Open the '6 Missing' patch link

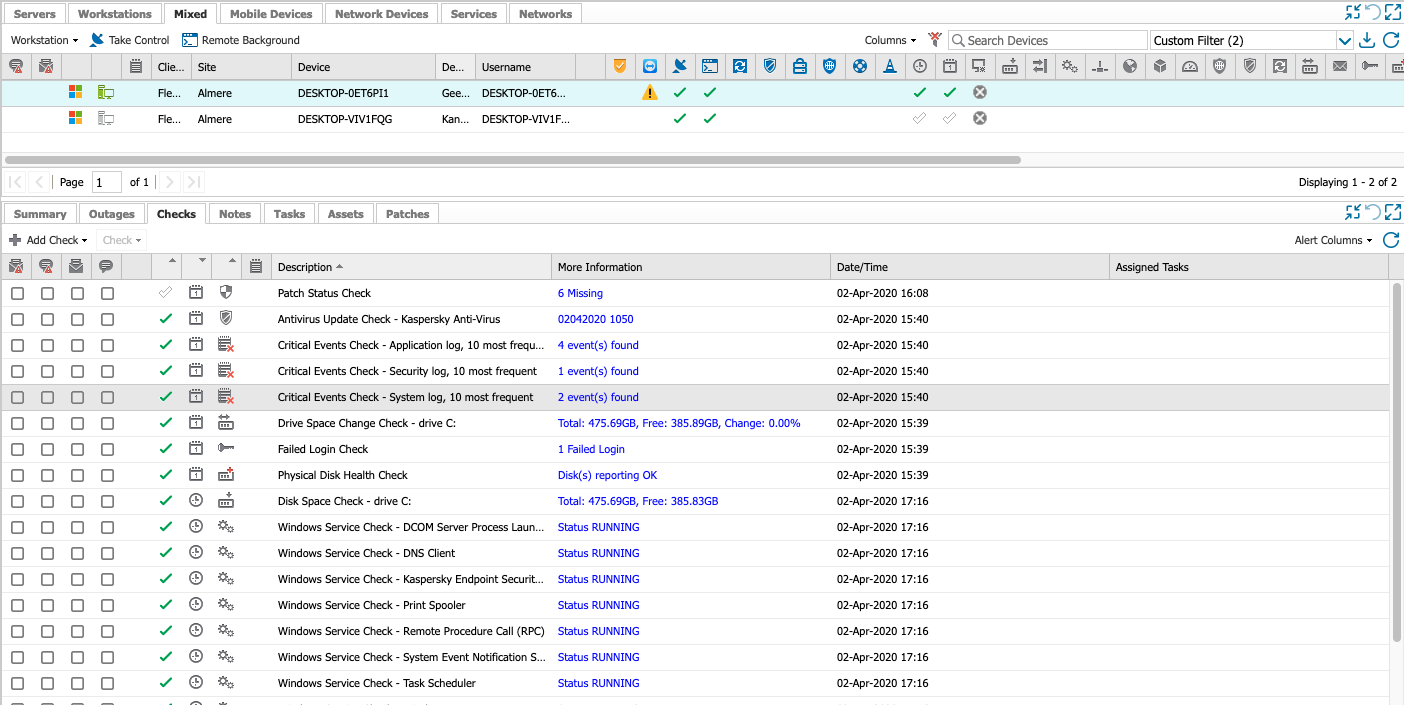click(x=580, y=294)
